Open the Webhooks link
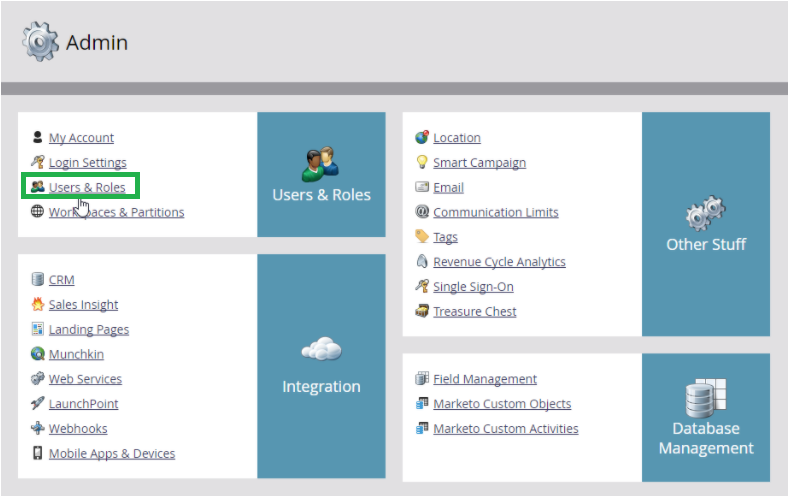Viewport: 788px width, 496px height. click(78, 429)
